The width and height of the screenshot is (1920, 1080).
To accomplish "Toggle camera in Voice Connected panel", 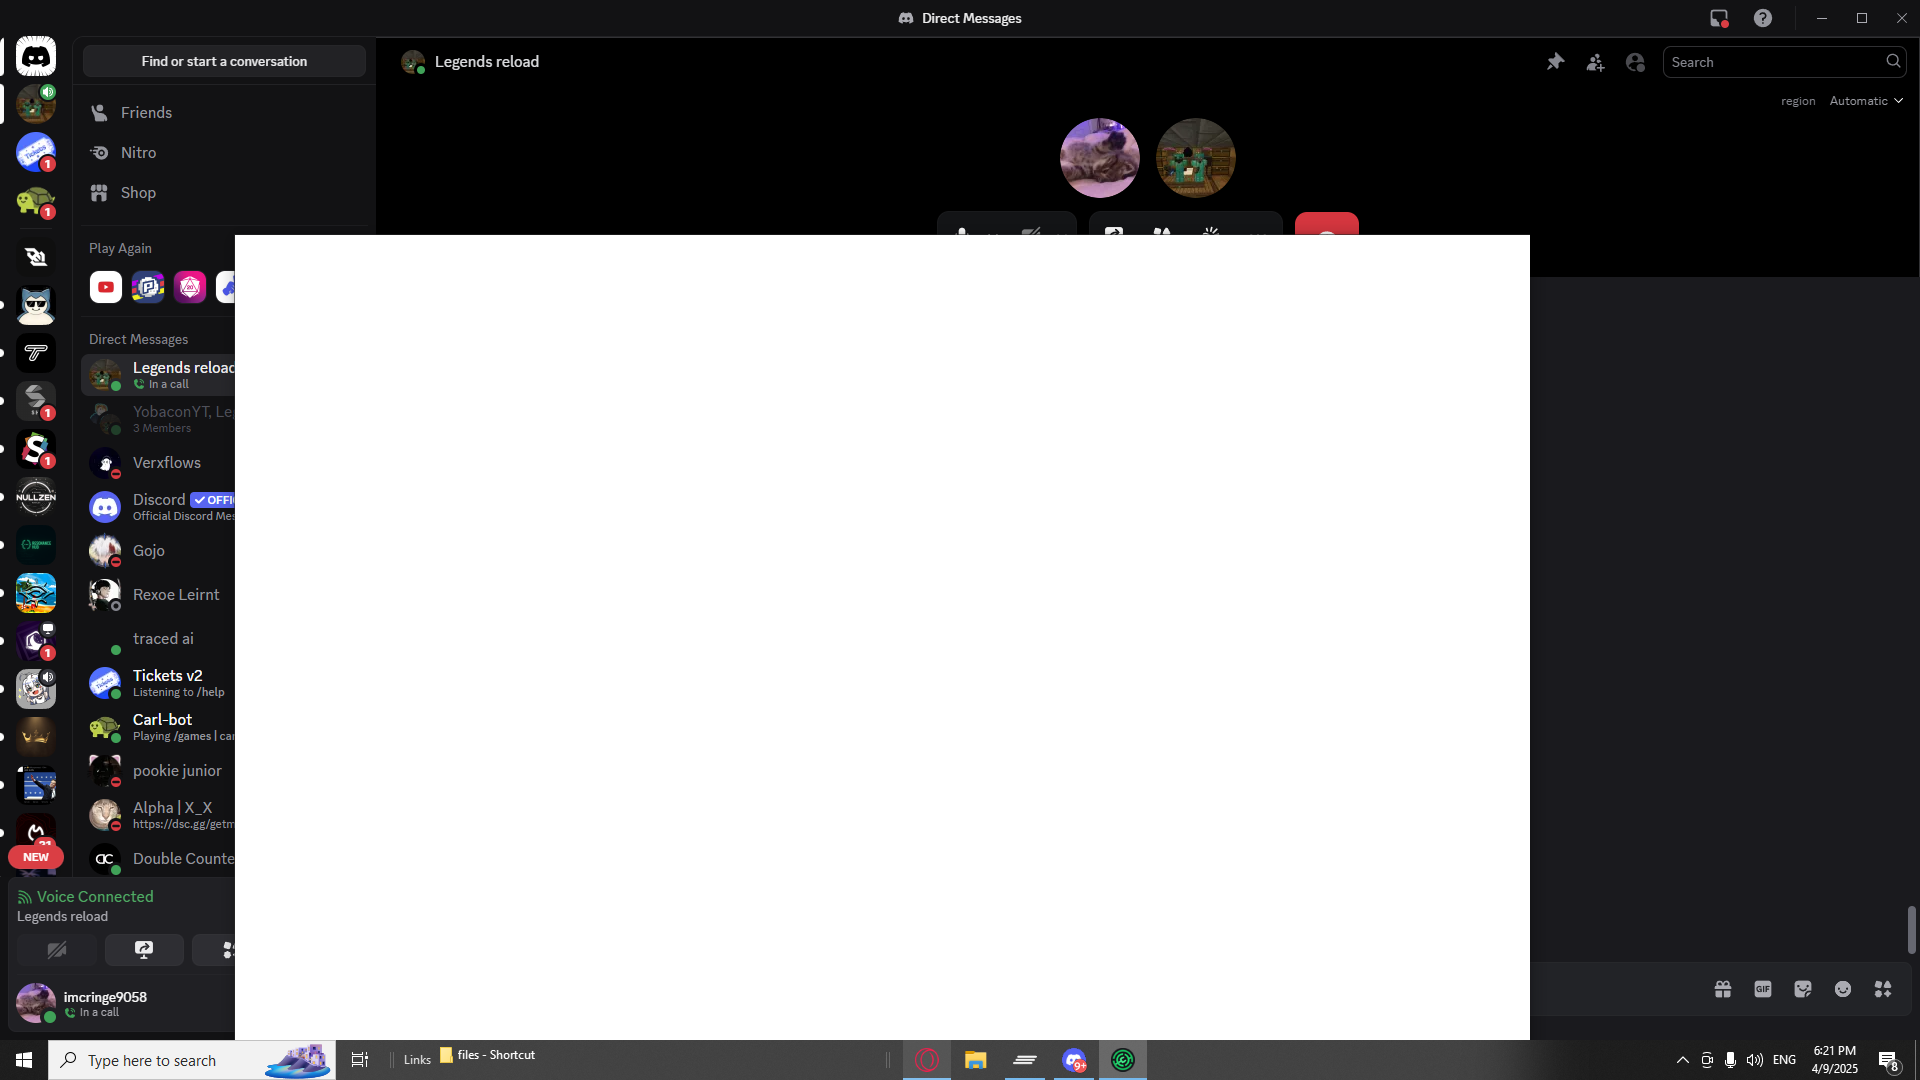I will tap(57, 950).
